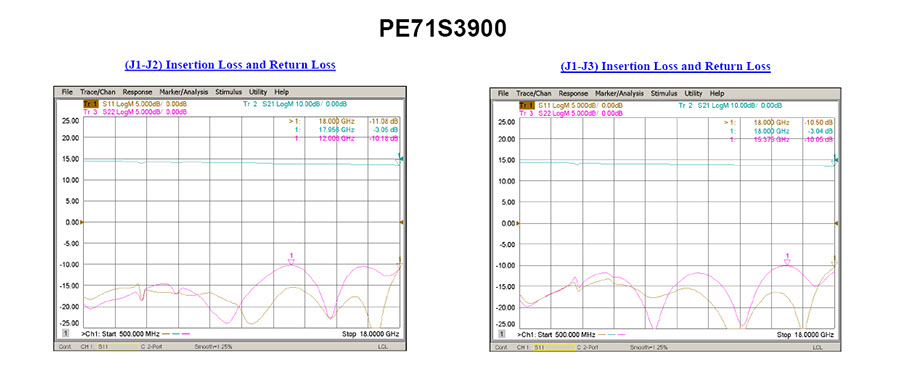Click reference level arrow at 0.00 in J1-J3 plot
The image size is (900, 381).
coord(517,223)
